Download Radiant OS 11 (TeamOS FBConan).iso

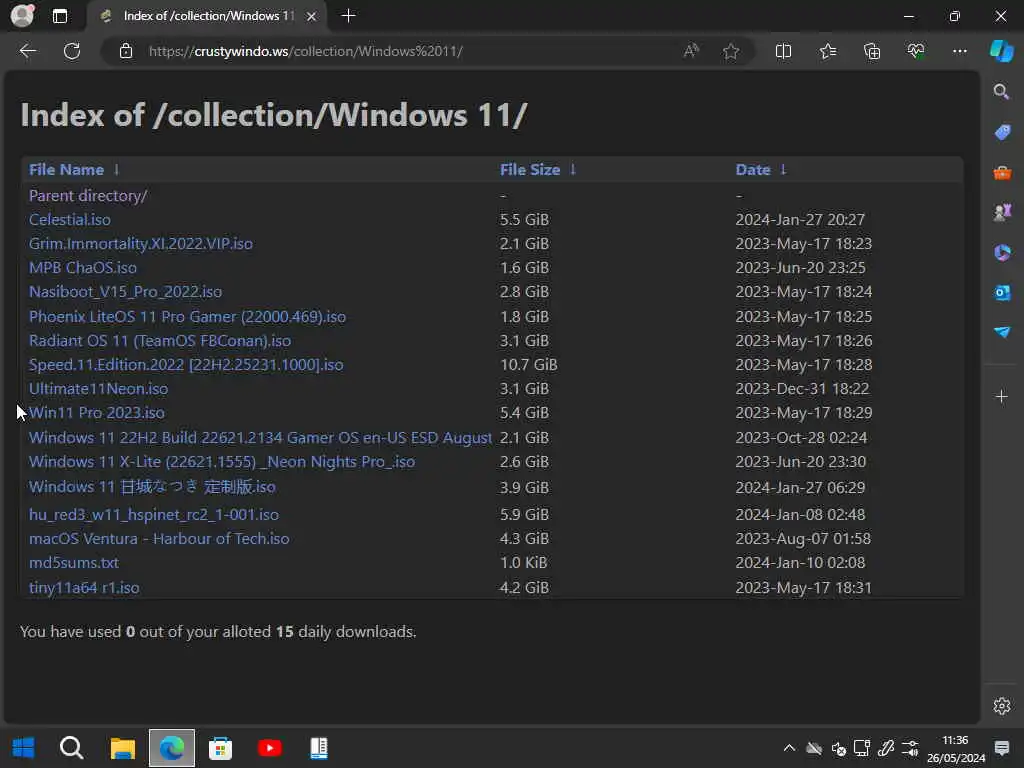click(x=160, y=341)
